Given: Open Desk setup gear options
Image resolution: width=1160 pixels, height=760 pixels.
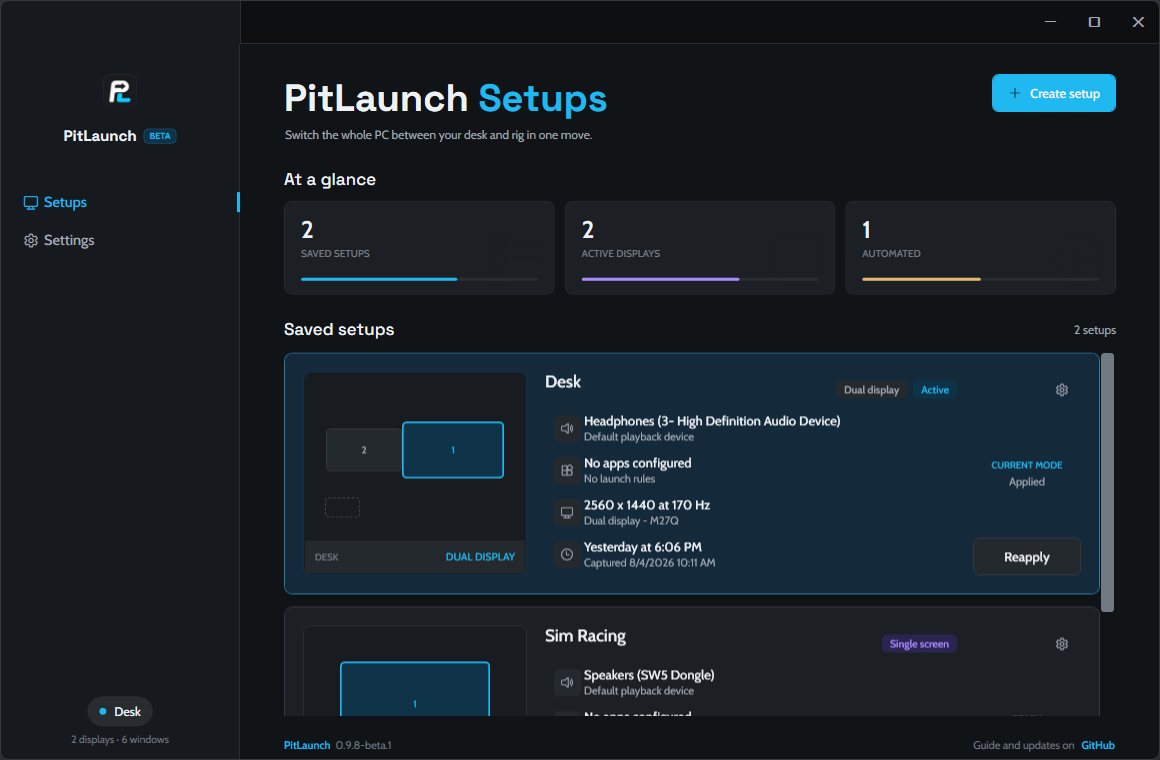Looking at the screenshot, I should point(1062,390).
